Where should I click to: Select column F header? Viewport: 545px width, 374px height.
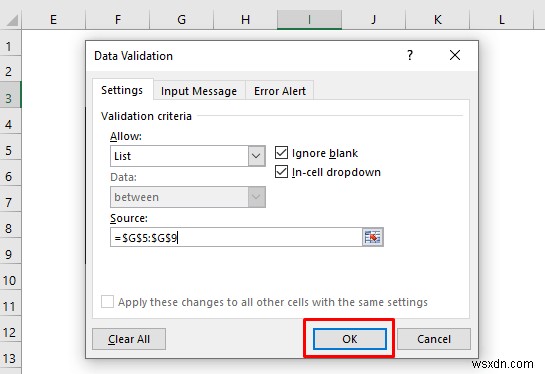pos(118,20)
